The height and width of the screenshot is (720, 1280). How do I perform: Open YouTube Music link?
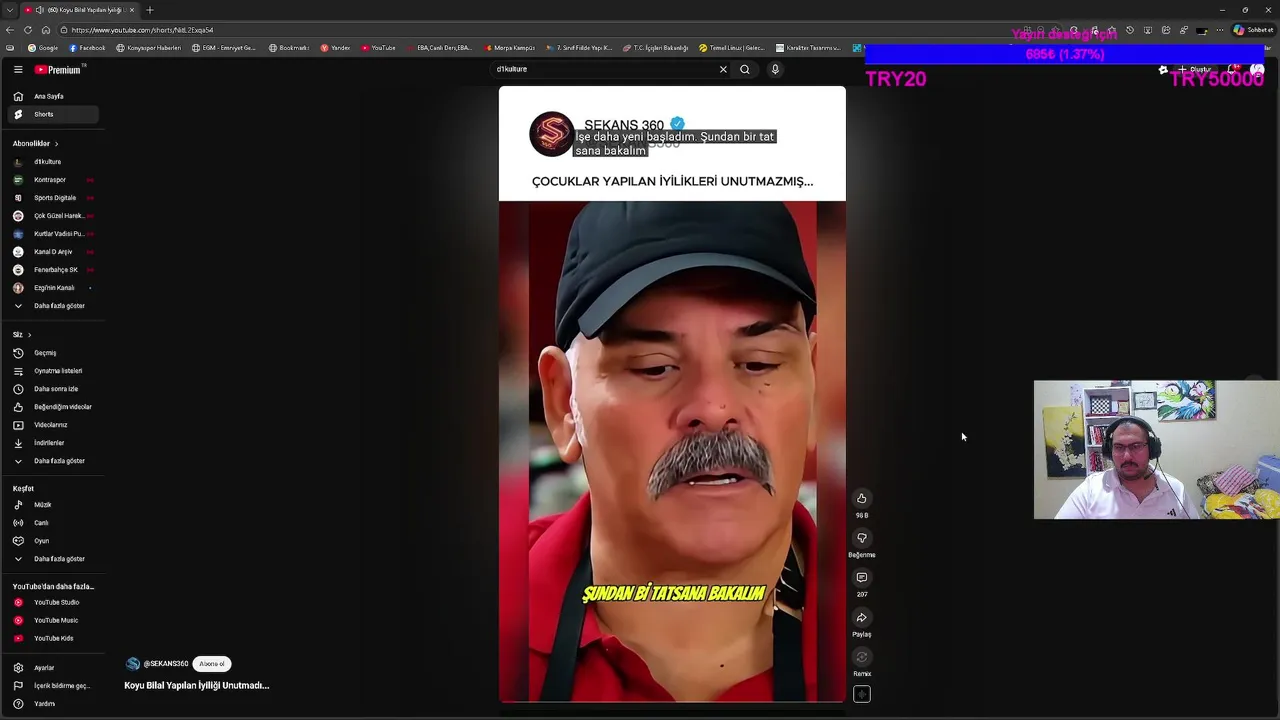52,621
